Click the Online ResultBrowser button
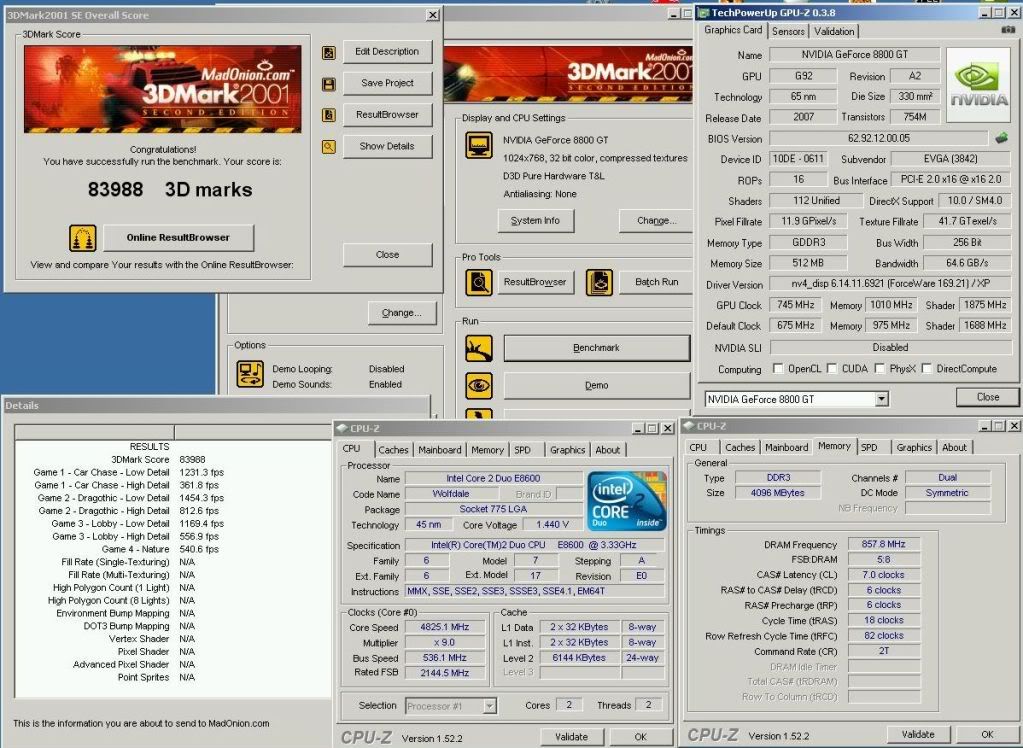This screenshot has height=748, width=1023. 178,238
